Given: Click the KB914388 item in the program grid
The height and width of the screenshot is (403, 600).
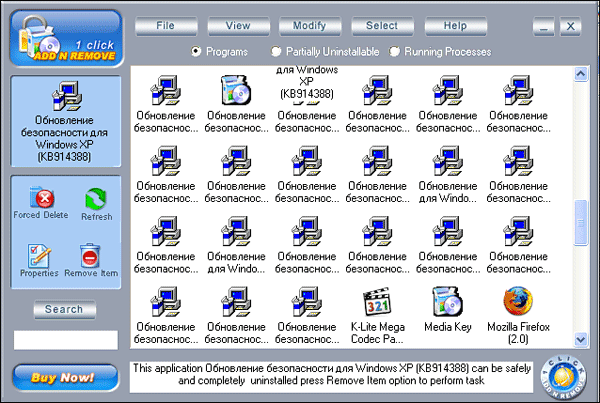Looking at the screenshot, I should (307, 98).
